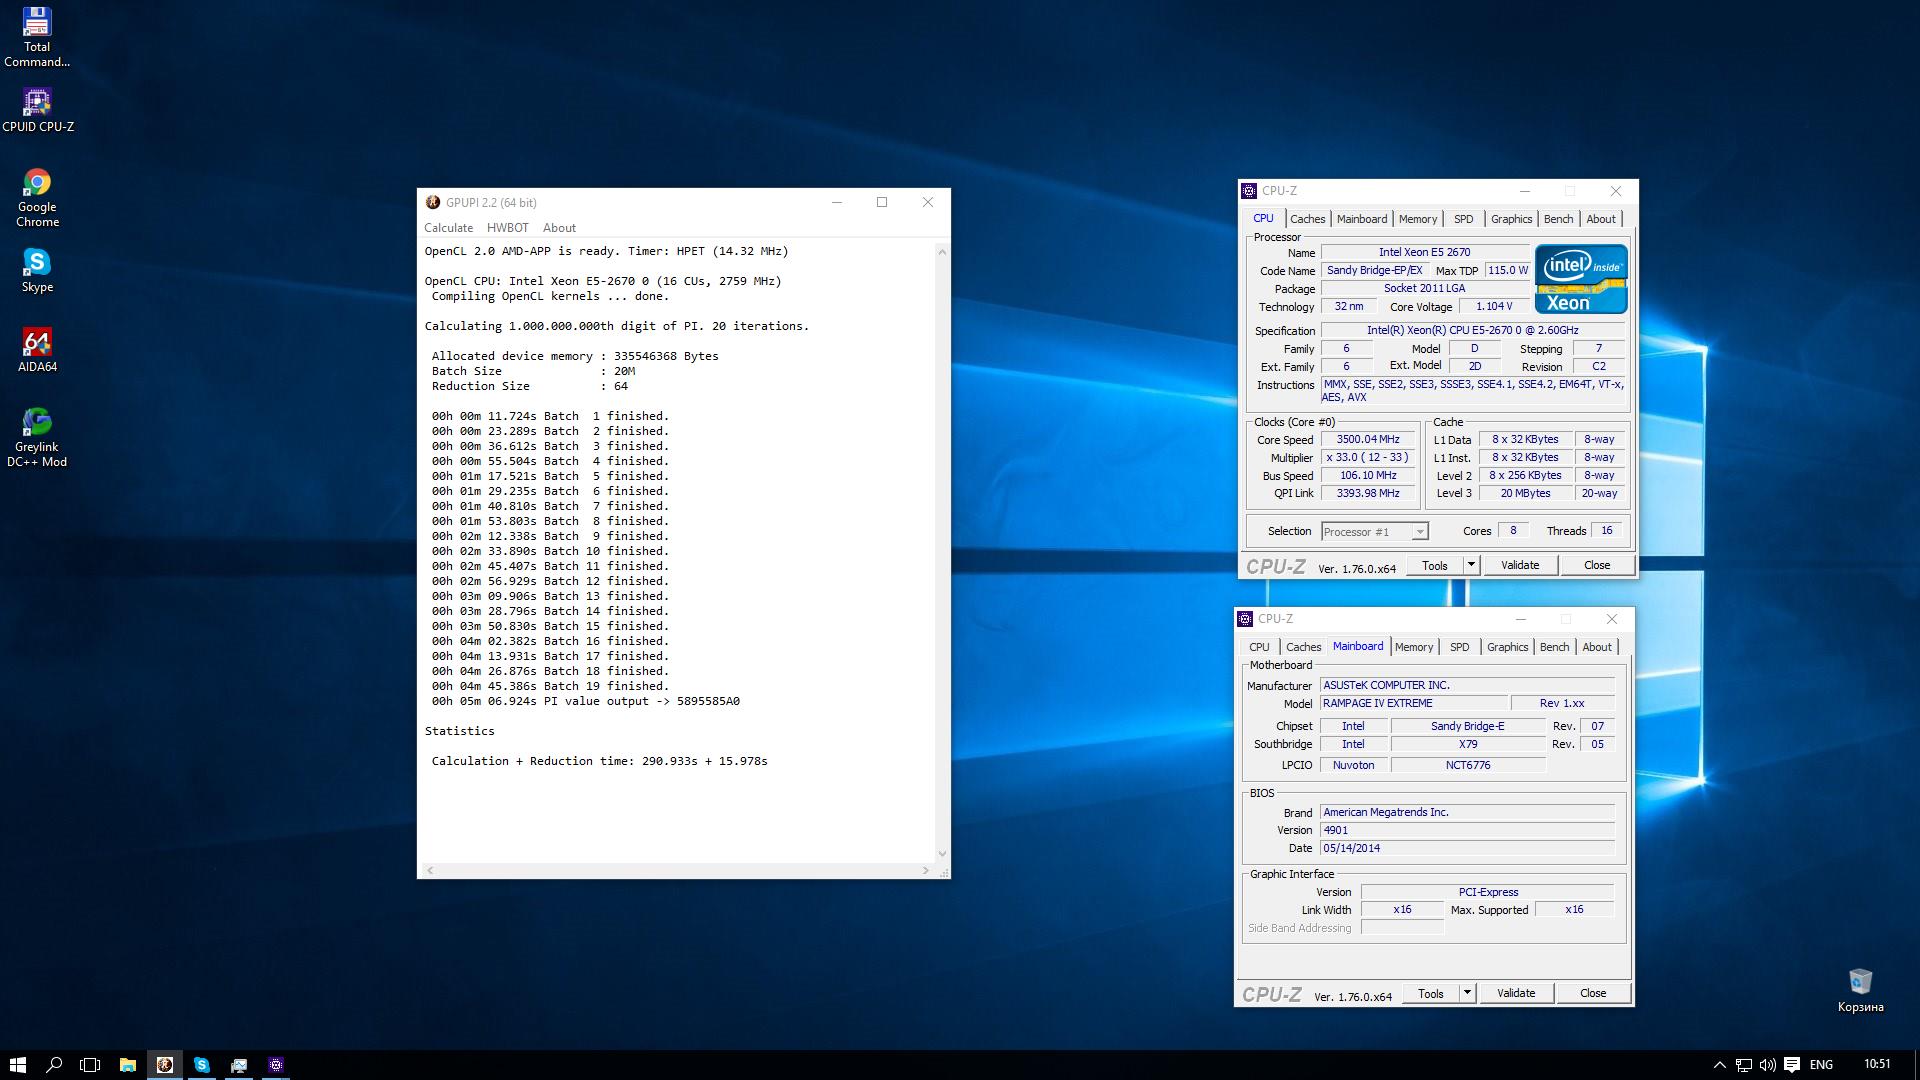Switch to Memory tab in upper CPU-Z
Viewport: 1920px width, 1080px height.
tap(1417, 219)
